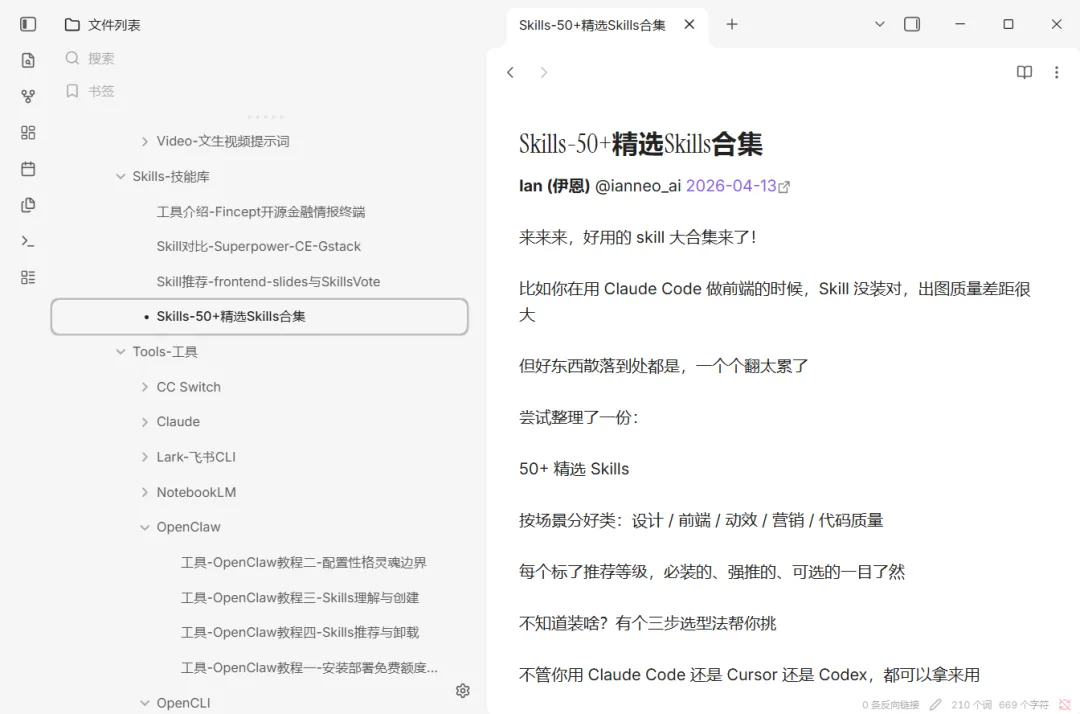Toggle the right sidebar panel icon
Image resolution: width=1080 pixels, height=714 pixels.
click(912, 24)
